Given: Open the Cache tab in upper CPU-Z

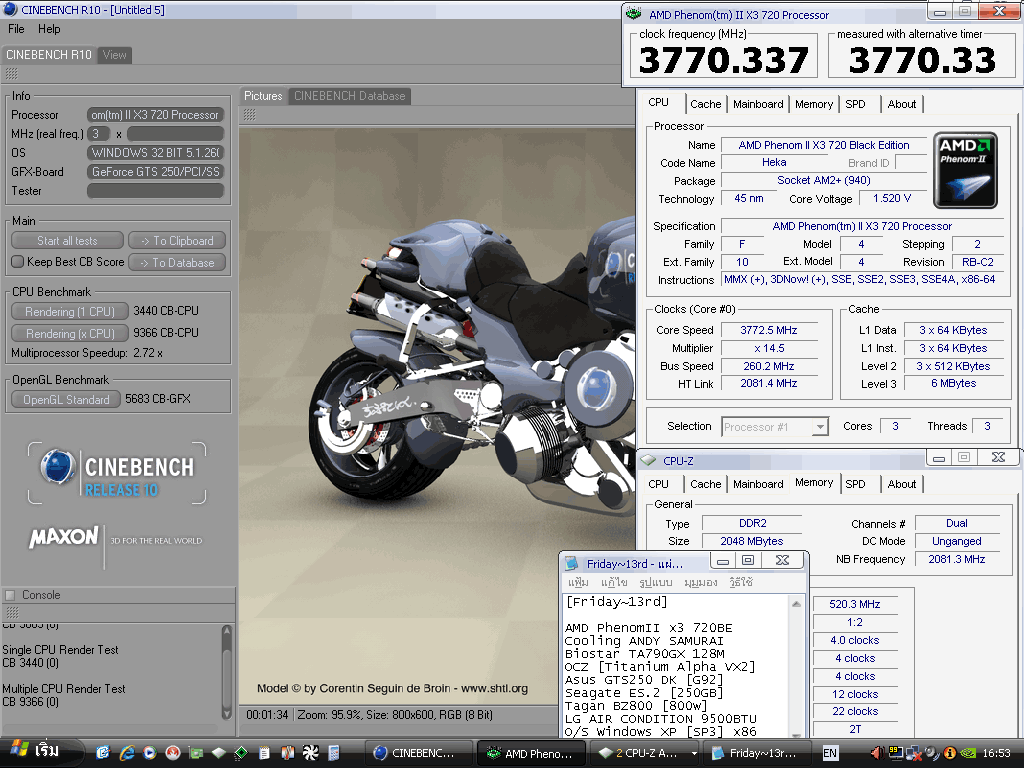Looking at the screenshot, I should pyautogui.click(x=705, y=104).
